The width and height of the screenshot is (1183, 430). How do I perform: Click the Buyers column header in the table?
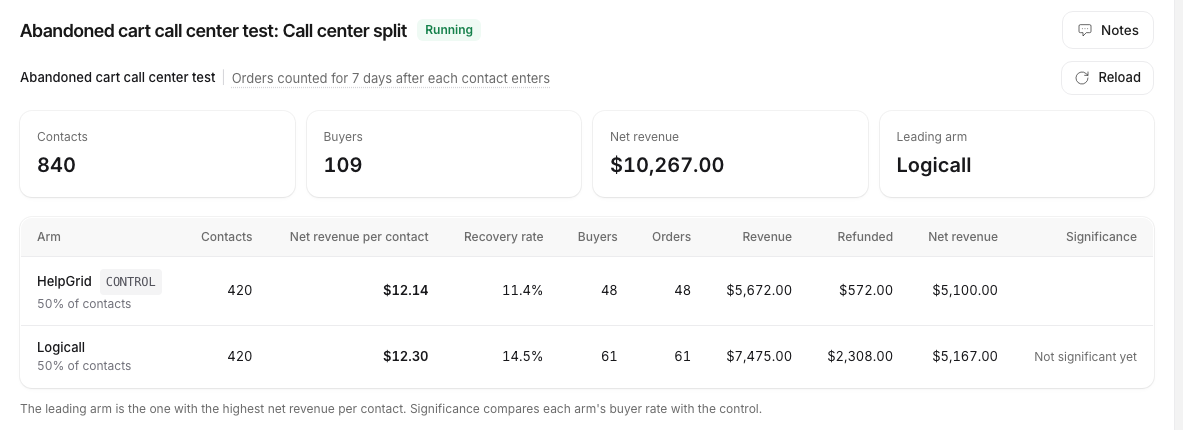[x=598, y=237]
